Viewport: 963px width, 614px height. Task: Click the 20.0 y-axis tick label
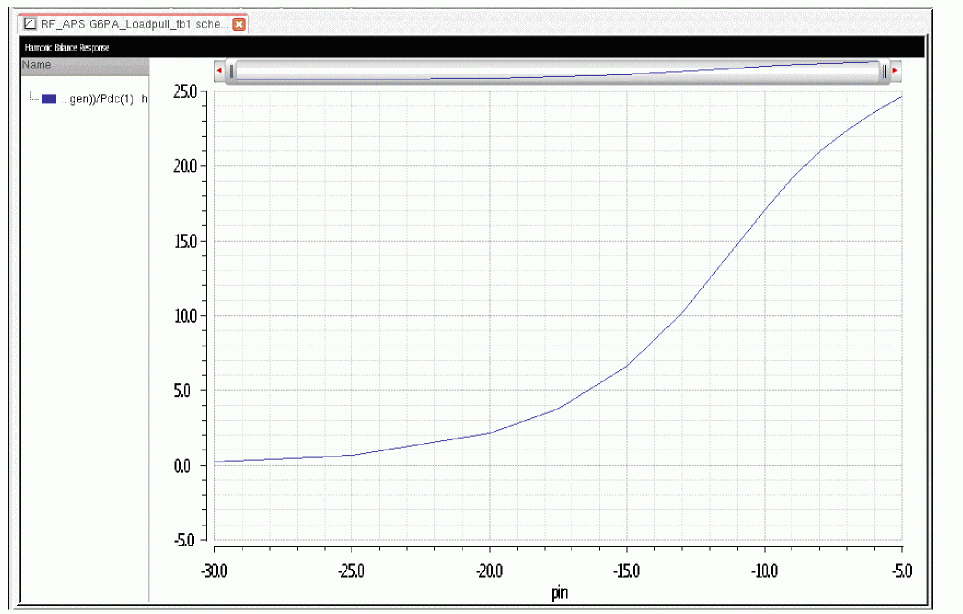point(185,166)
